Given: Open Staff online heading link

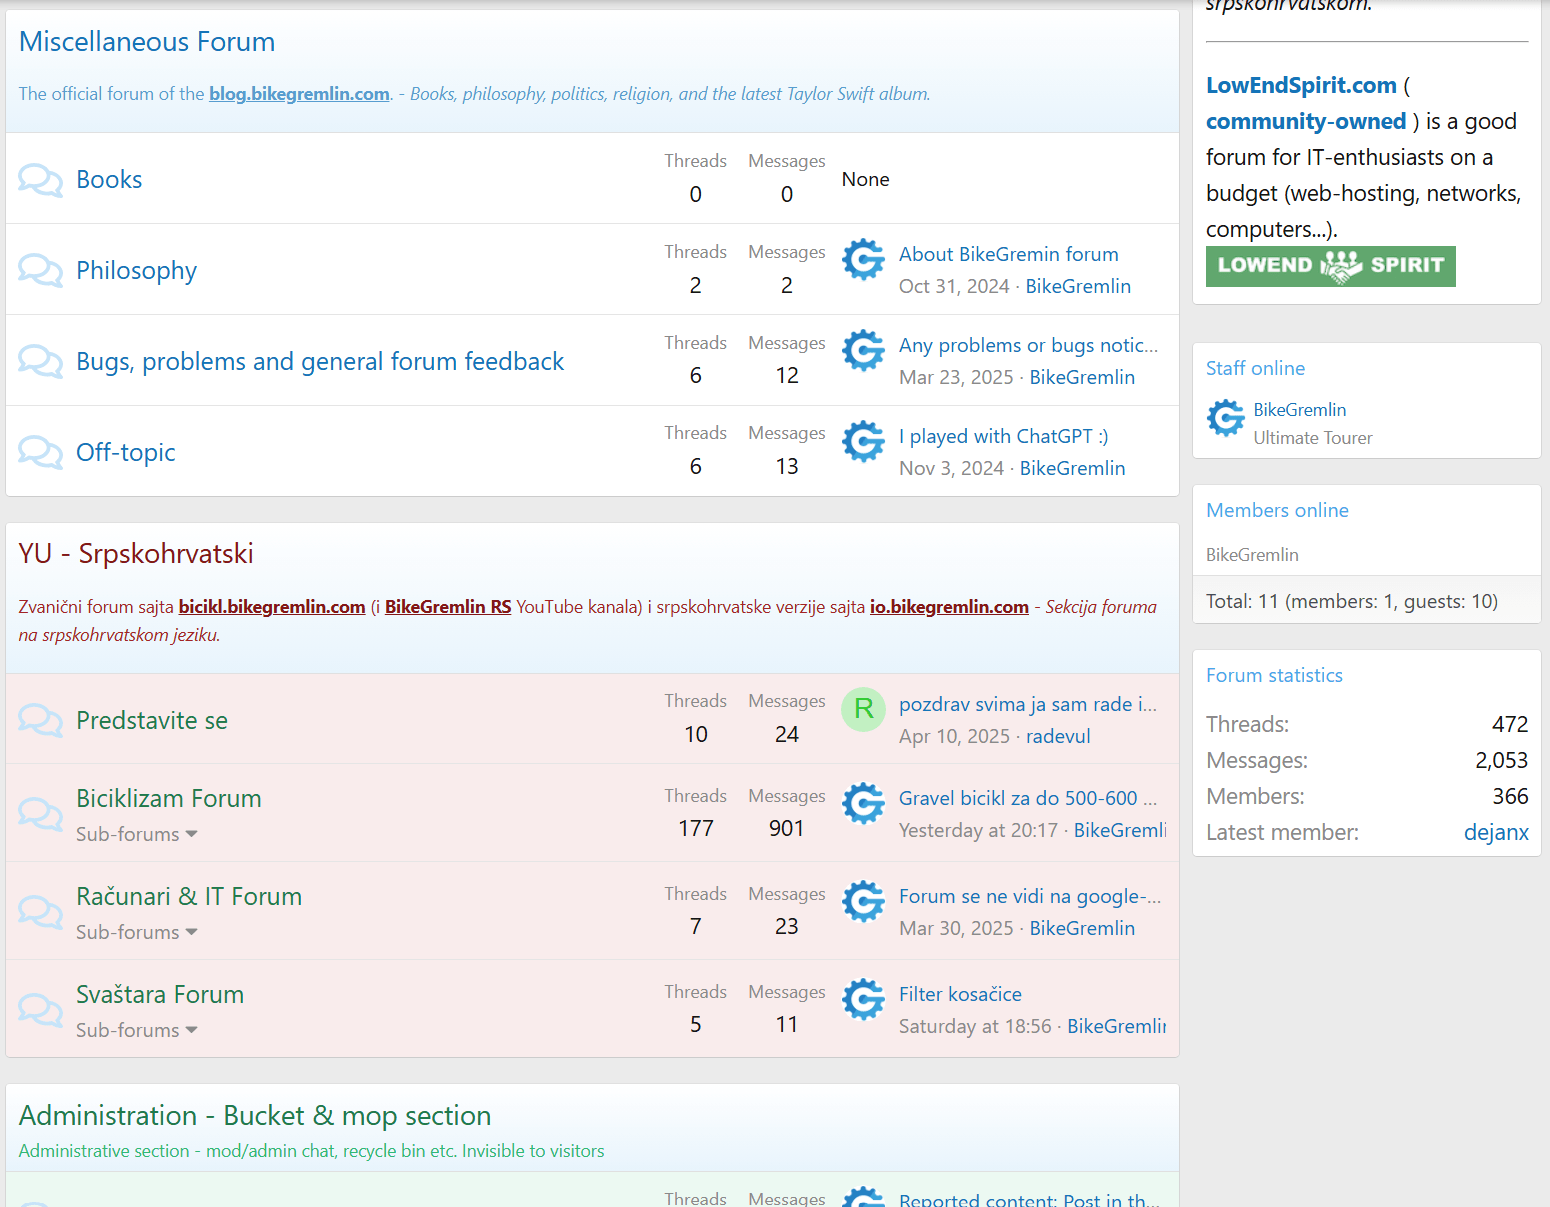Looking at the screenshot, I should 1255,368.
